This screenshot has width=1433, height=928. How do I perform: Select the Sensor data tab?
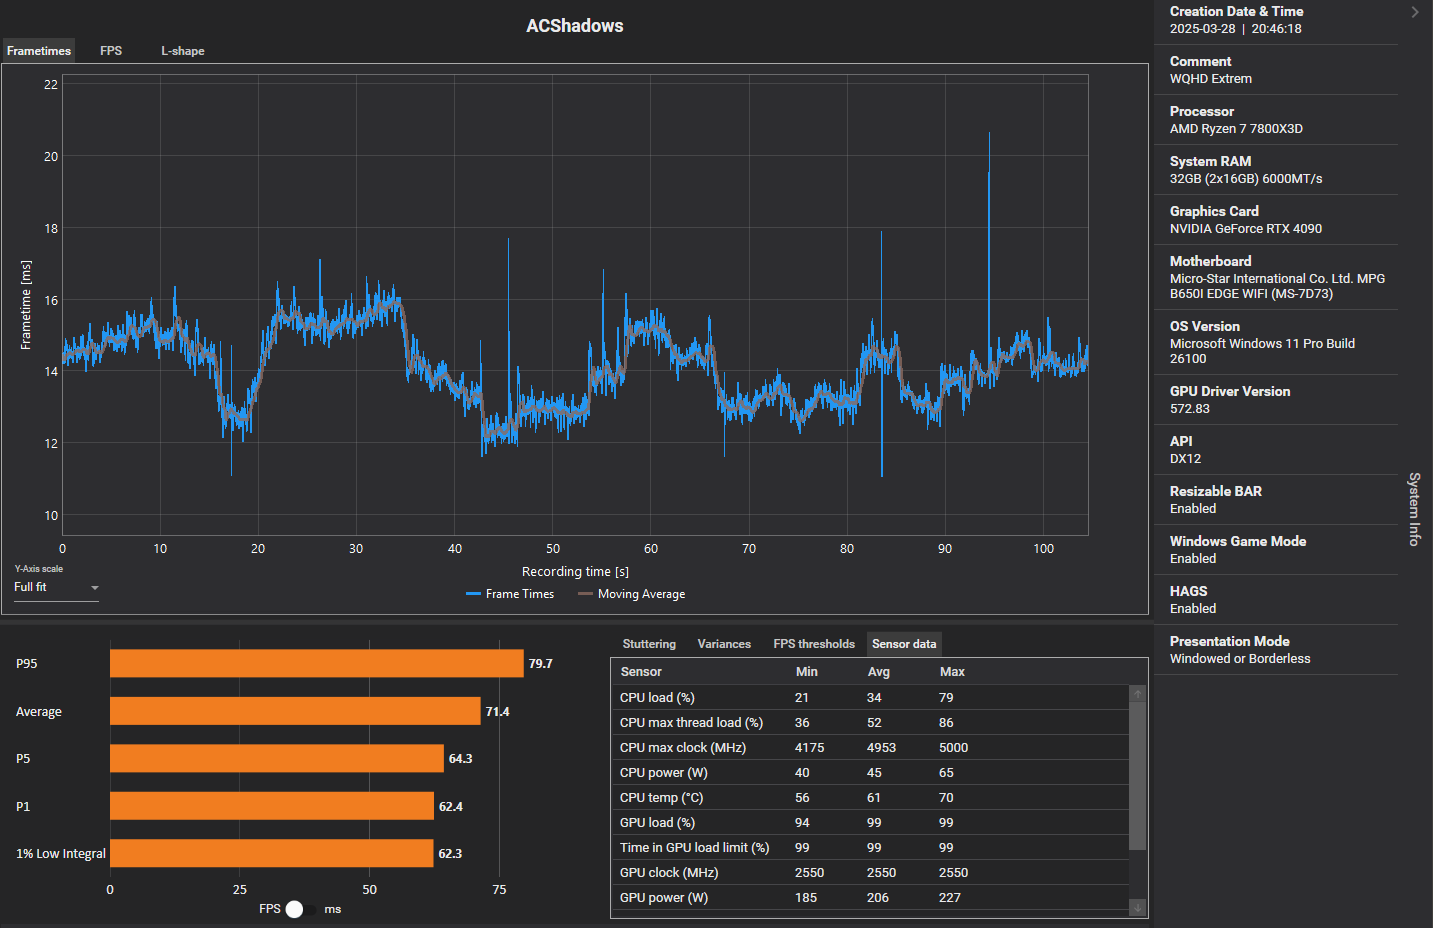point(904,644)
